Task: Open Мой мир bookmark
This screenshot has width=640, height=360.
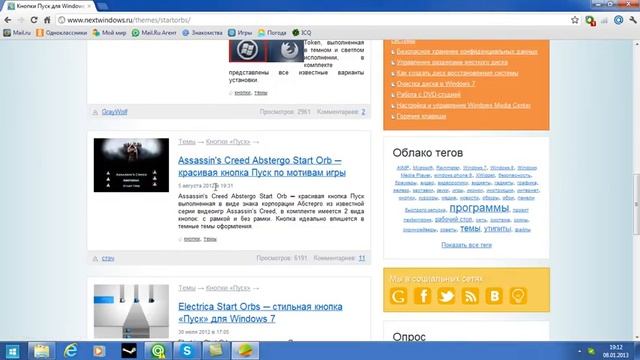Action: coord(109,33)
